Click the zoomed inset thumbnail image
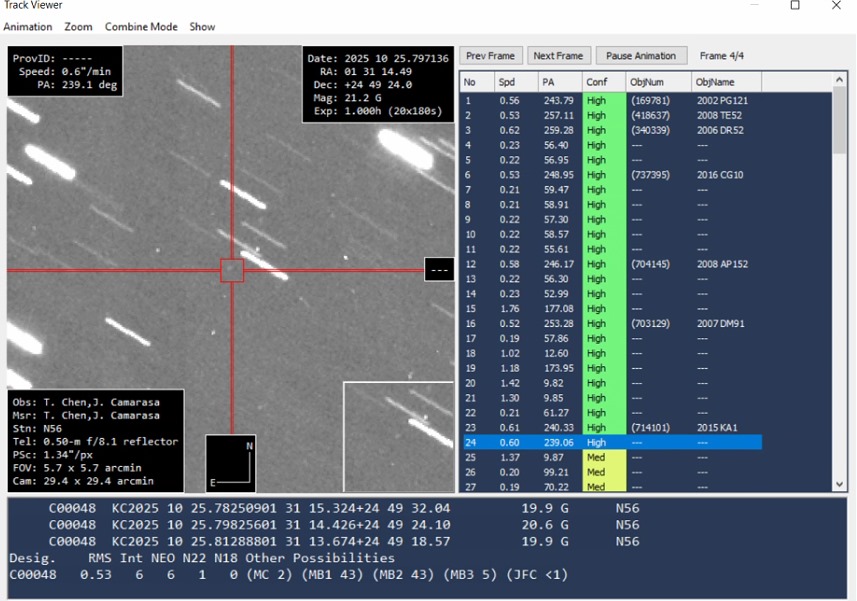Image resolution: width=857 pixels, height=601 pixels. click(x=398, y=437)
